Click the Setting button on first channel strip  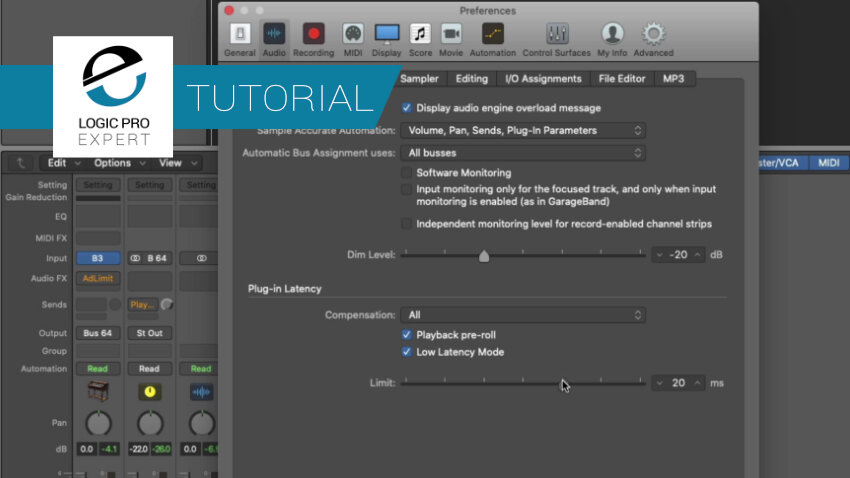[x=98, y=185]
